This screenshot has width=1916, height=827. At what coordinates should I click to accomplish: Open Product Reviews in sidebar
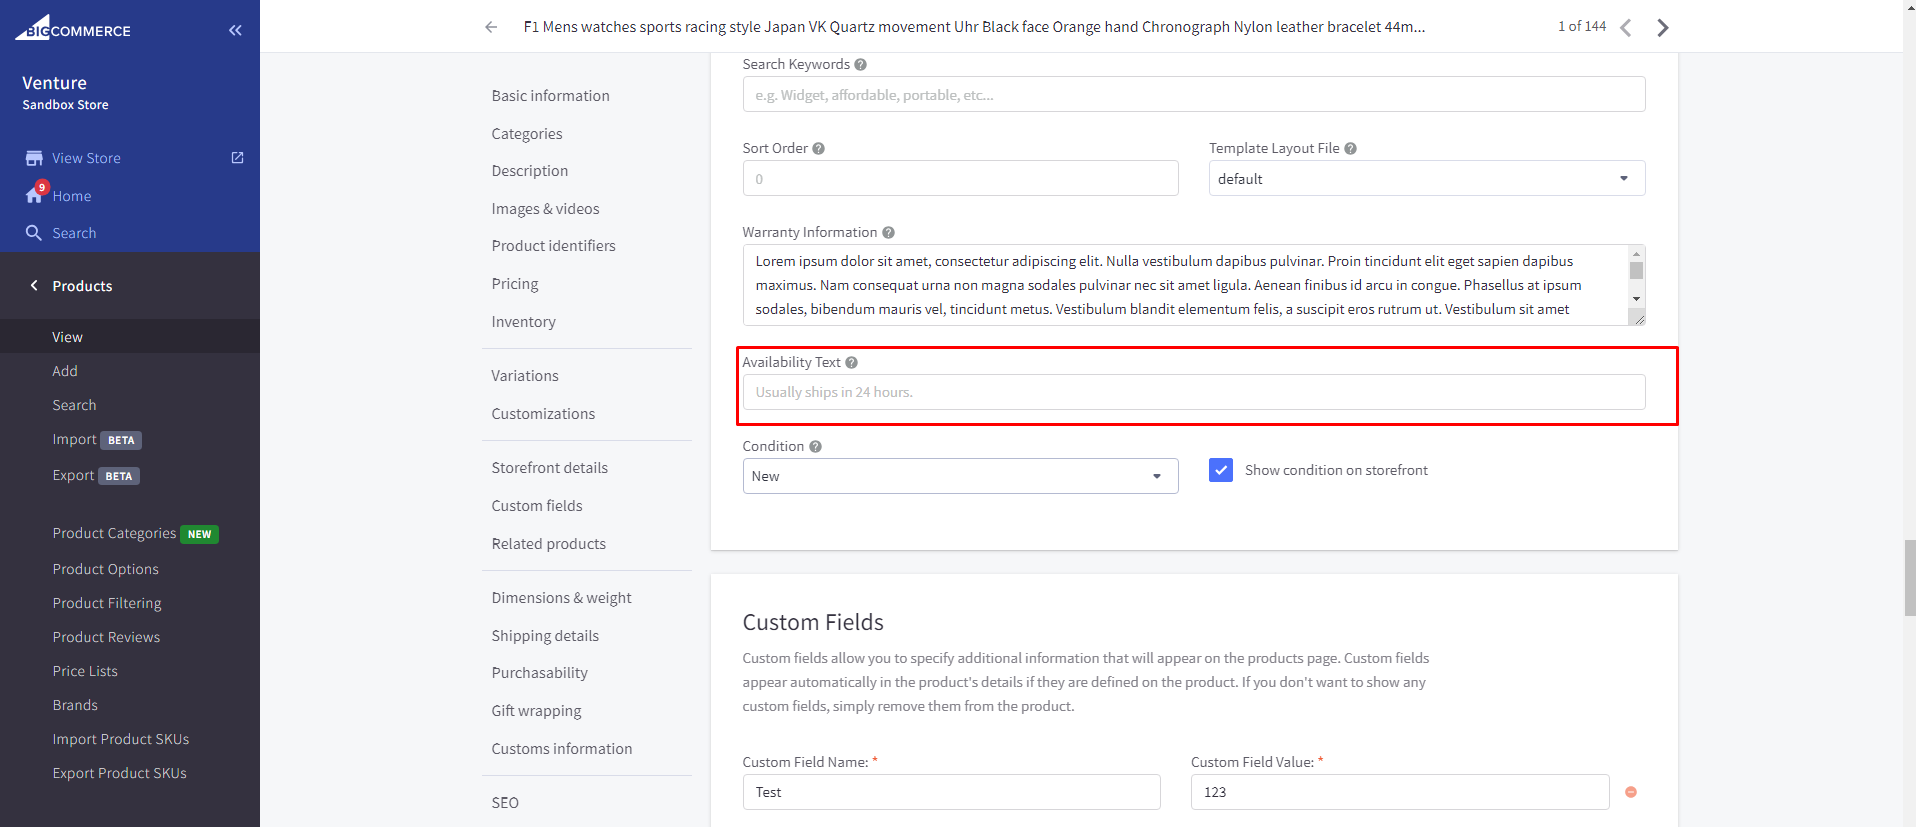point(106,637)
